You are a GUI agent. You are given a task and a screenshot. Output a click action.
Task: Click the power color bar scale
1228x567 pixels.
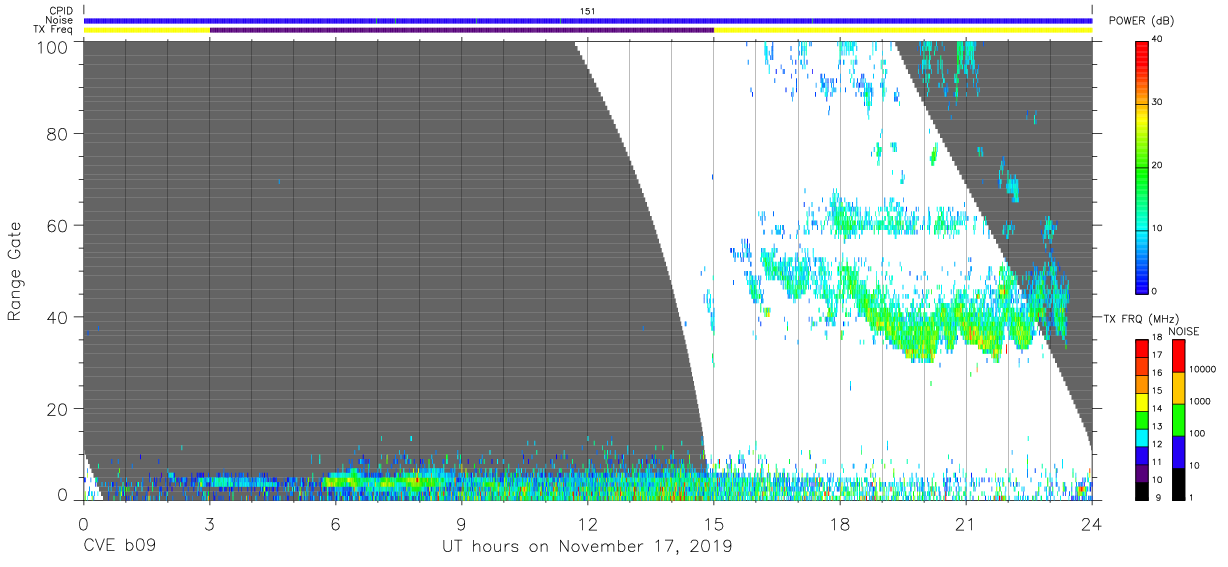1142,166
